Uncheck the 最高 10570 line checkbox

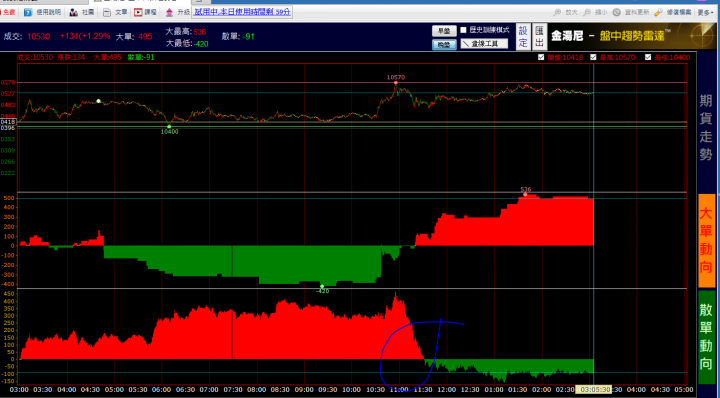pyautogui.click(x=593, y=57)
